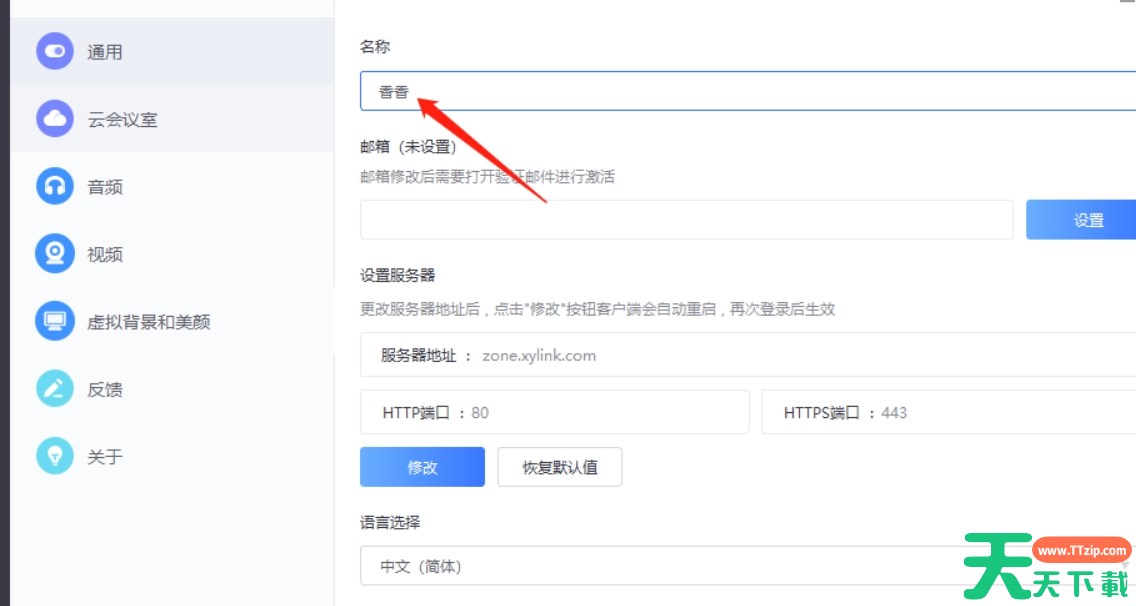Select 虚拟背景和美颜 in the sidebar
Screen dimensions: 1136x606
(x=148, y=322)
